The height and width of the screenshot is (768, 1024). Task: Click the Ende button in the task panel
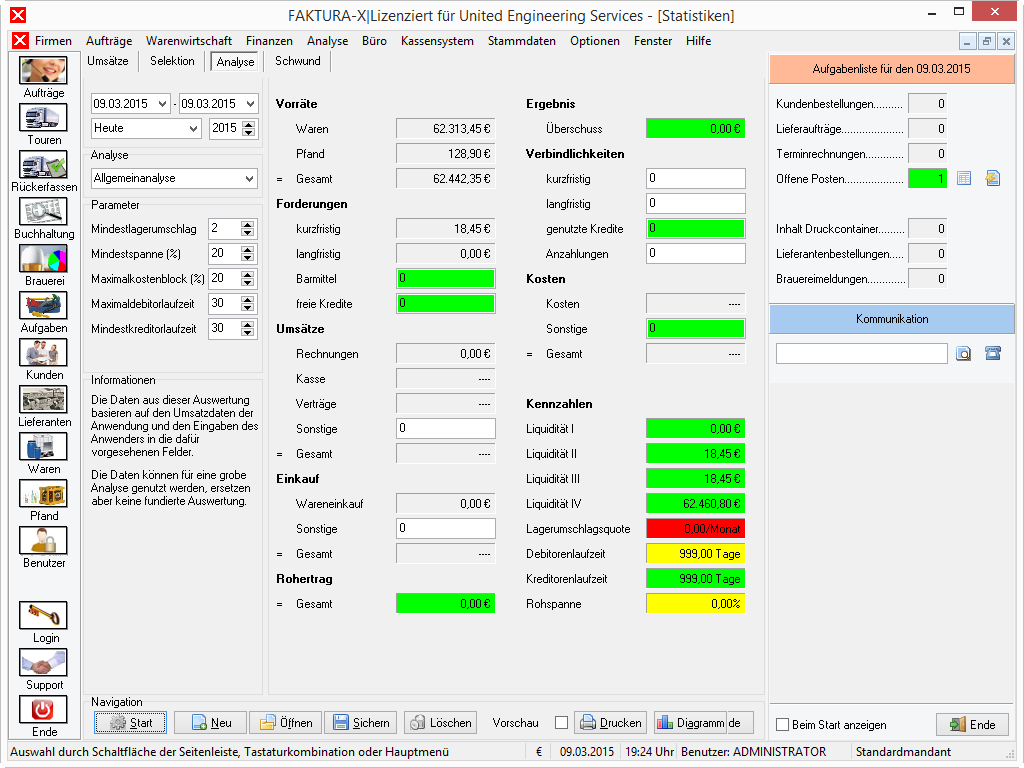972,724
